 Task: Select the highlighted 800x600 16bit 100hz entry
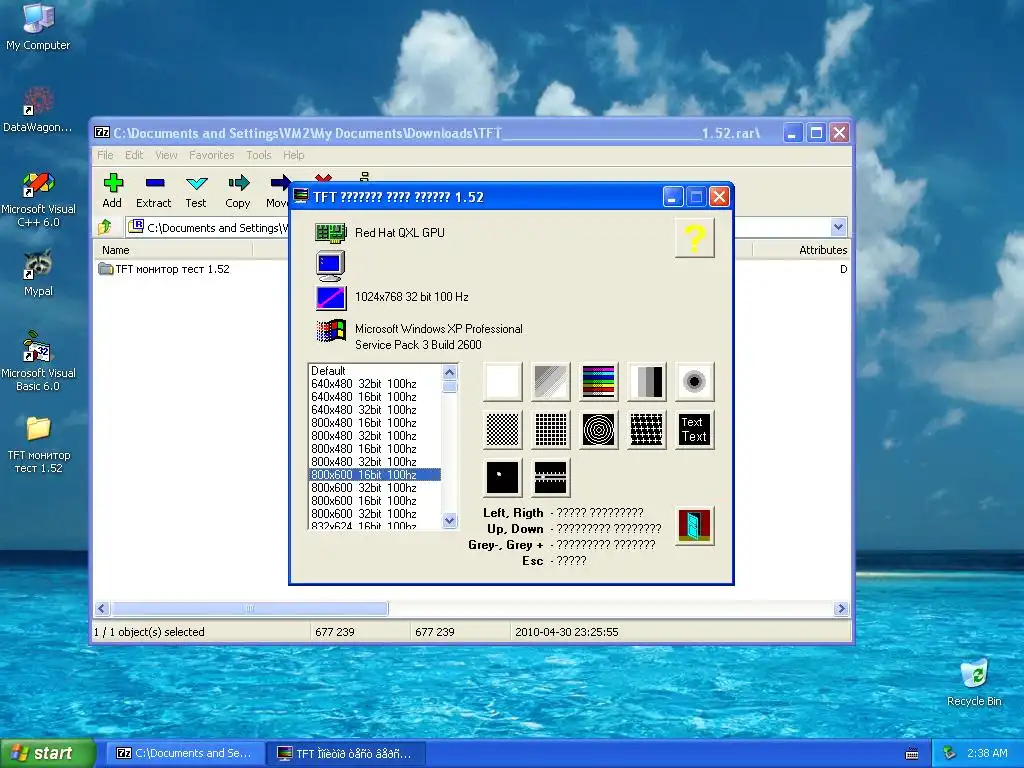pos(375,475)
